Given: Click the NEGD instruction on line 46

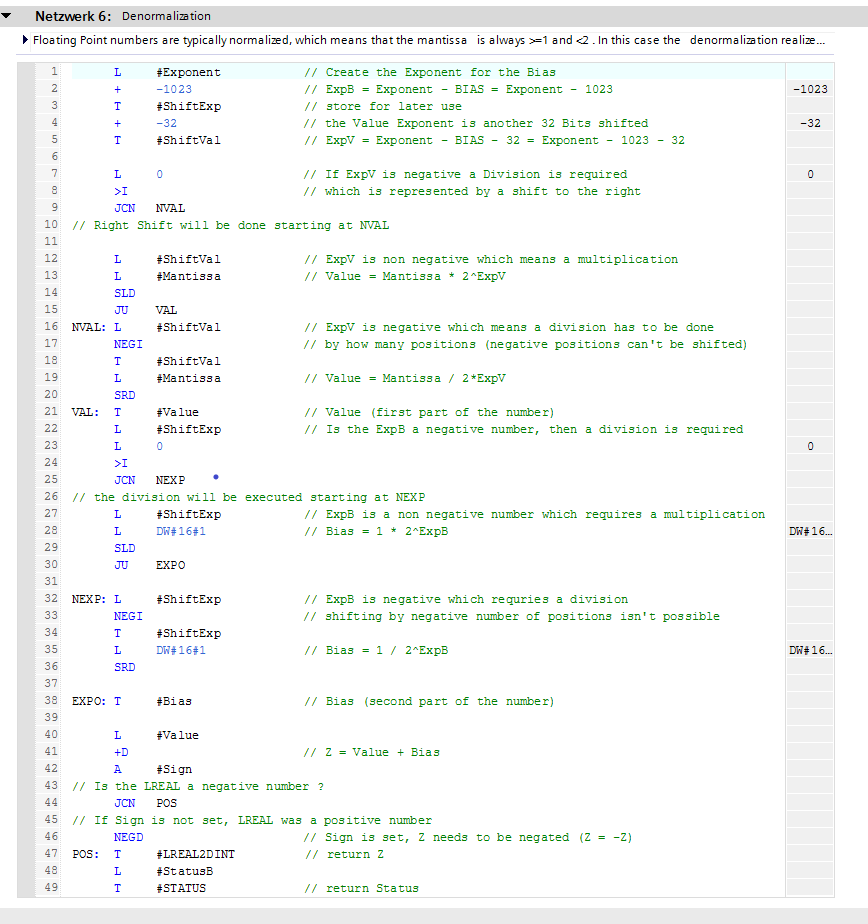Looking at the screenshot, I should [128, 837].
